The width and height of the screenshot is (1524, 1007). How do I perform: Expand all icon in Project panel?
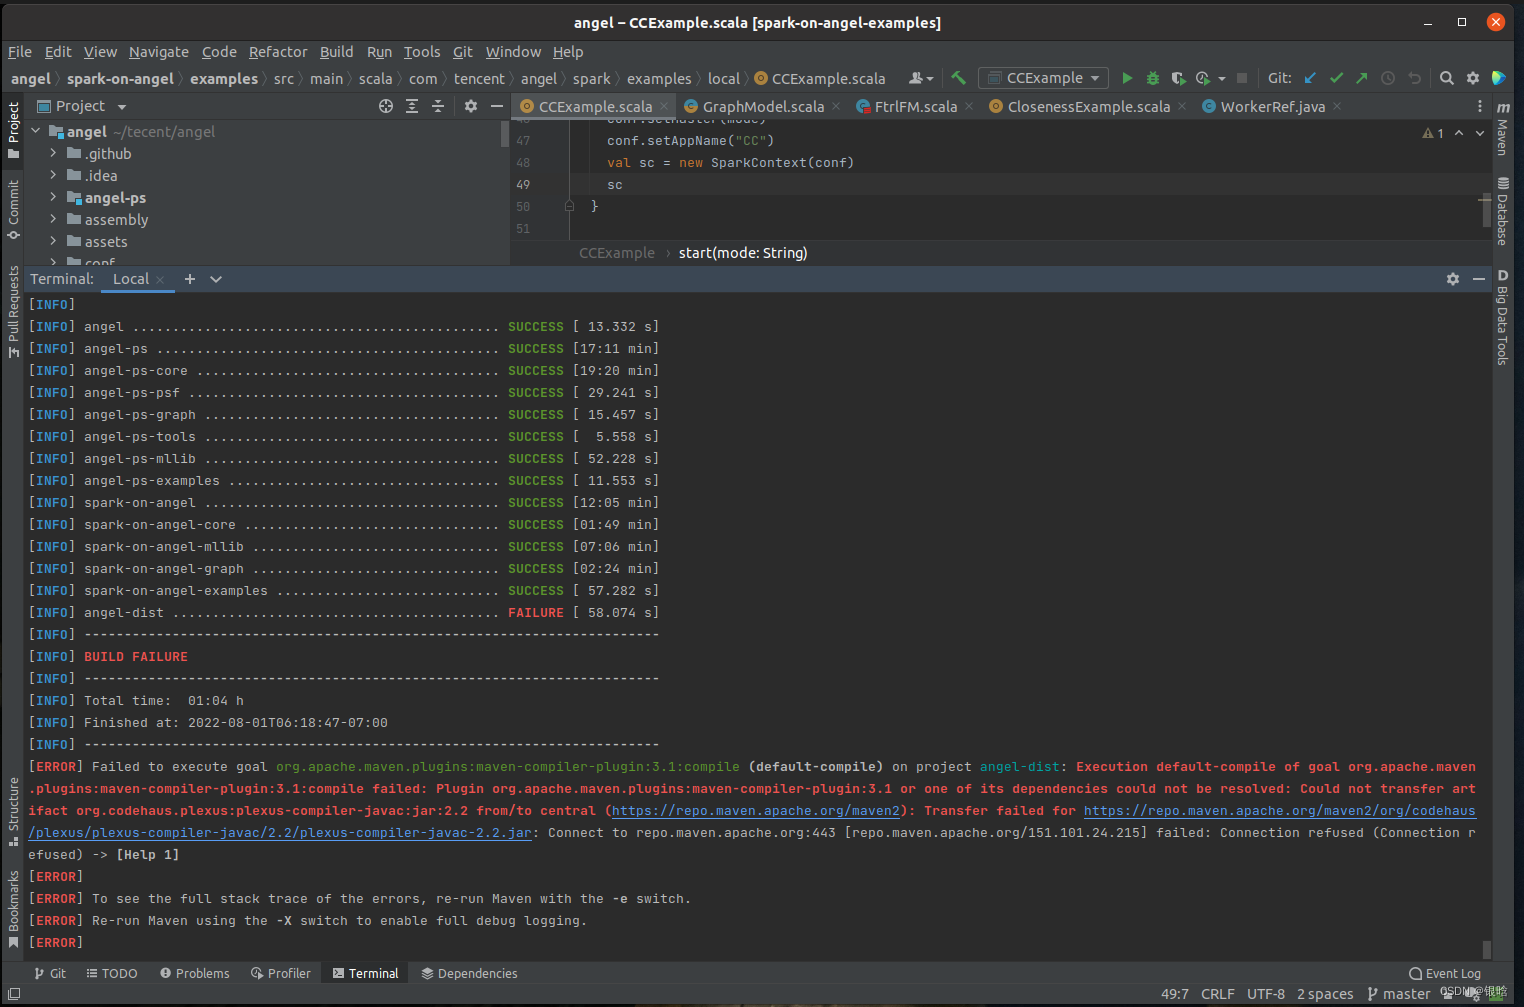[412, 106]
